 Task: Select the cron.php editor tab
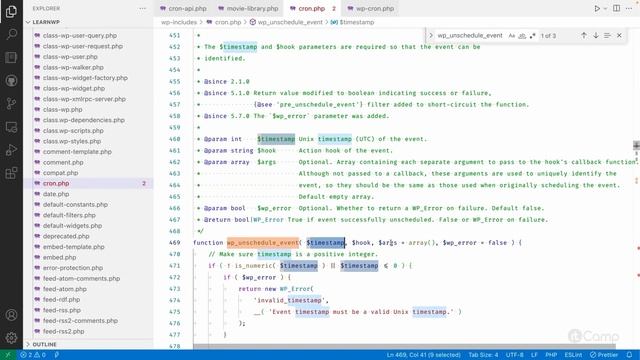coord(312,9)
